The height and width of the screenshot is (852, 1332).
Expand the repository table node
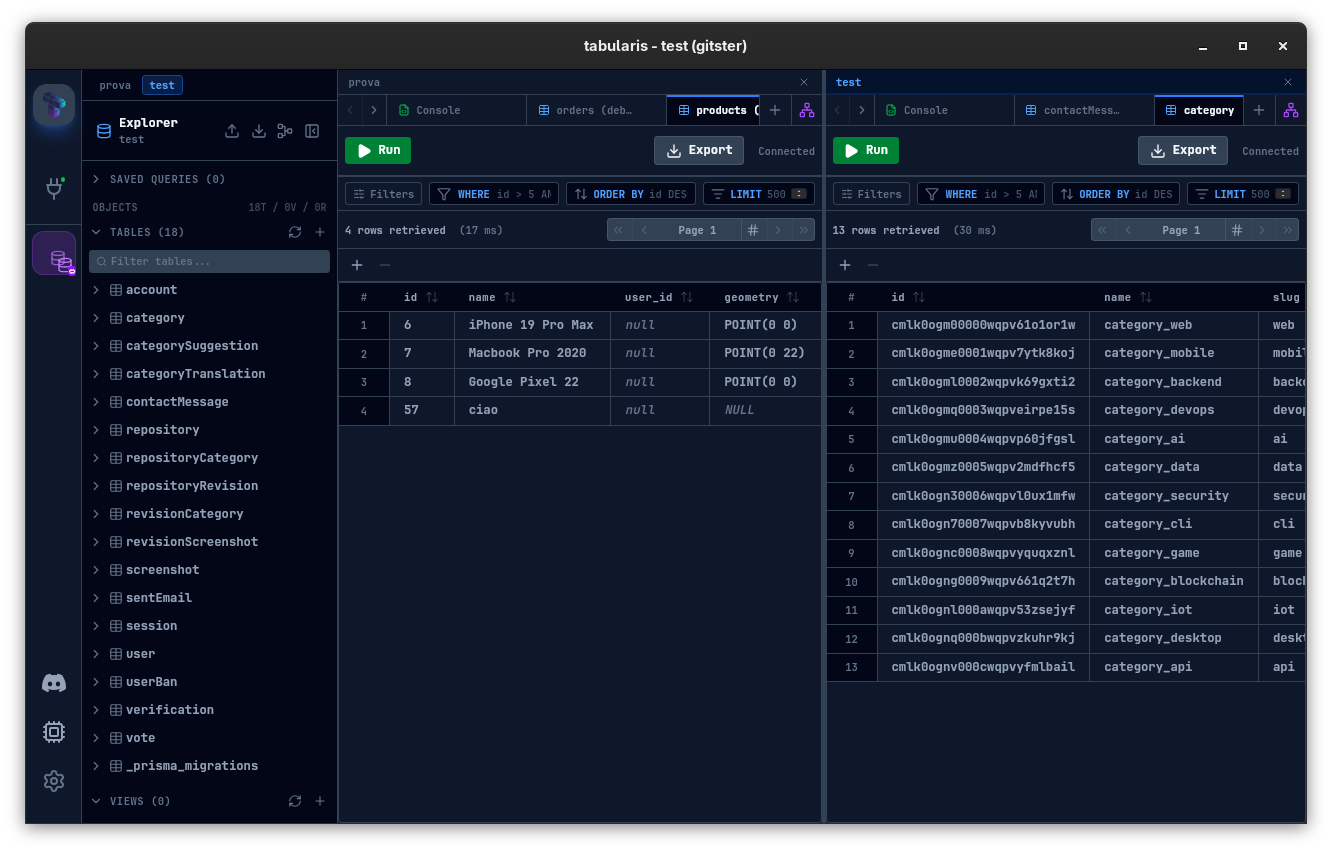click(x=97, y=430)
